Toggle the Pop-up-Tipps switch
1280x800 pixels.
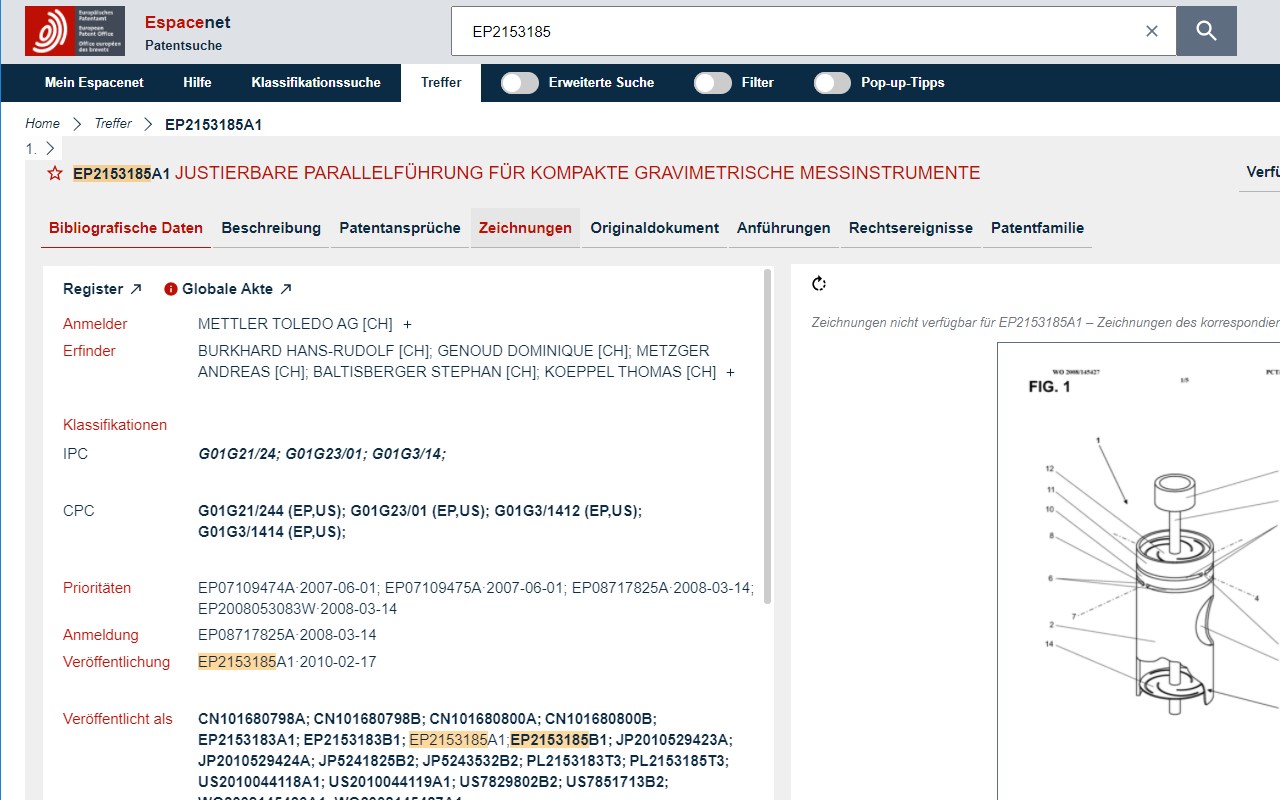pyautogui.click(x=832, y=83)
